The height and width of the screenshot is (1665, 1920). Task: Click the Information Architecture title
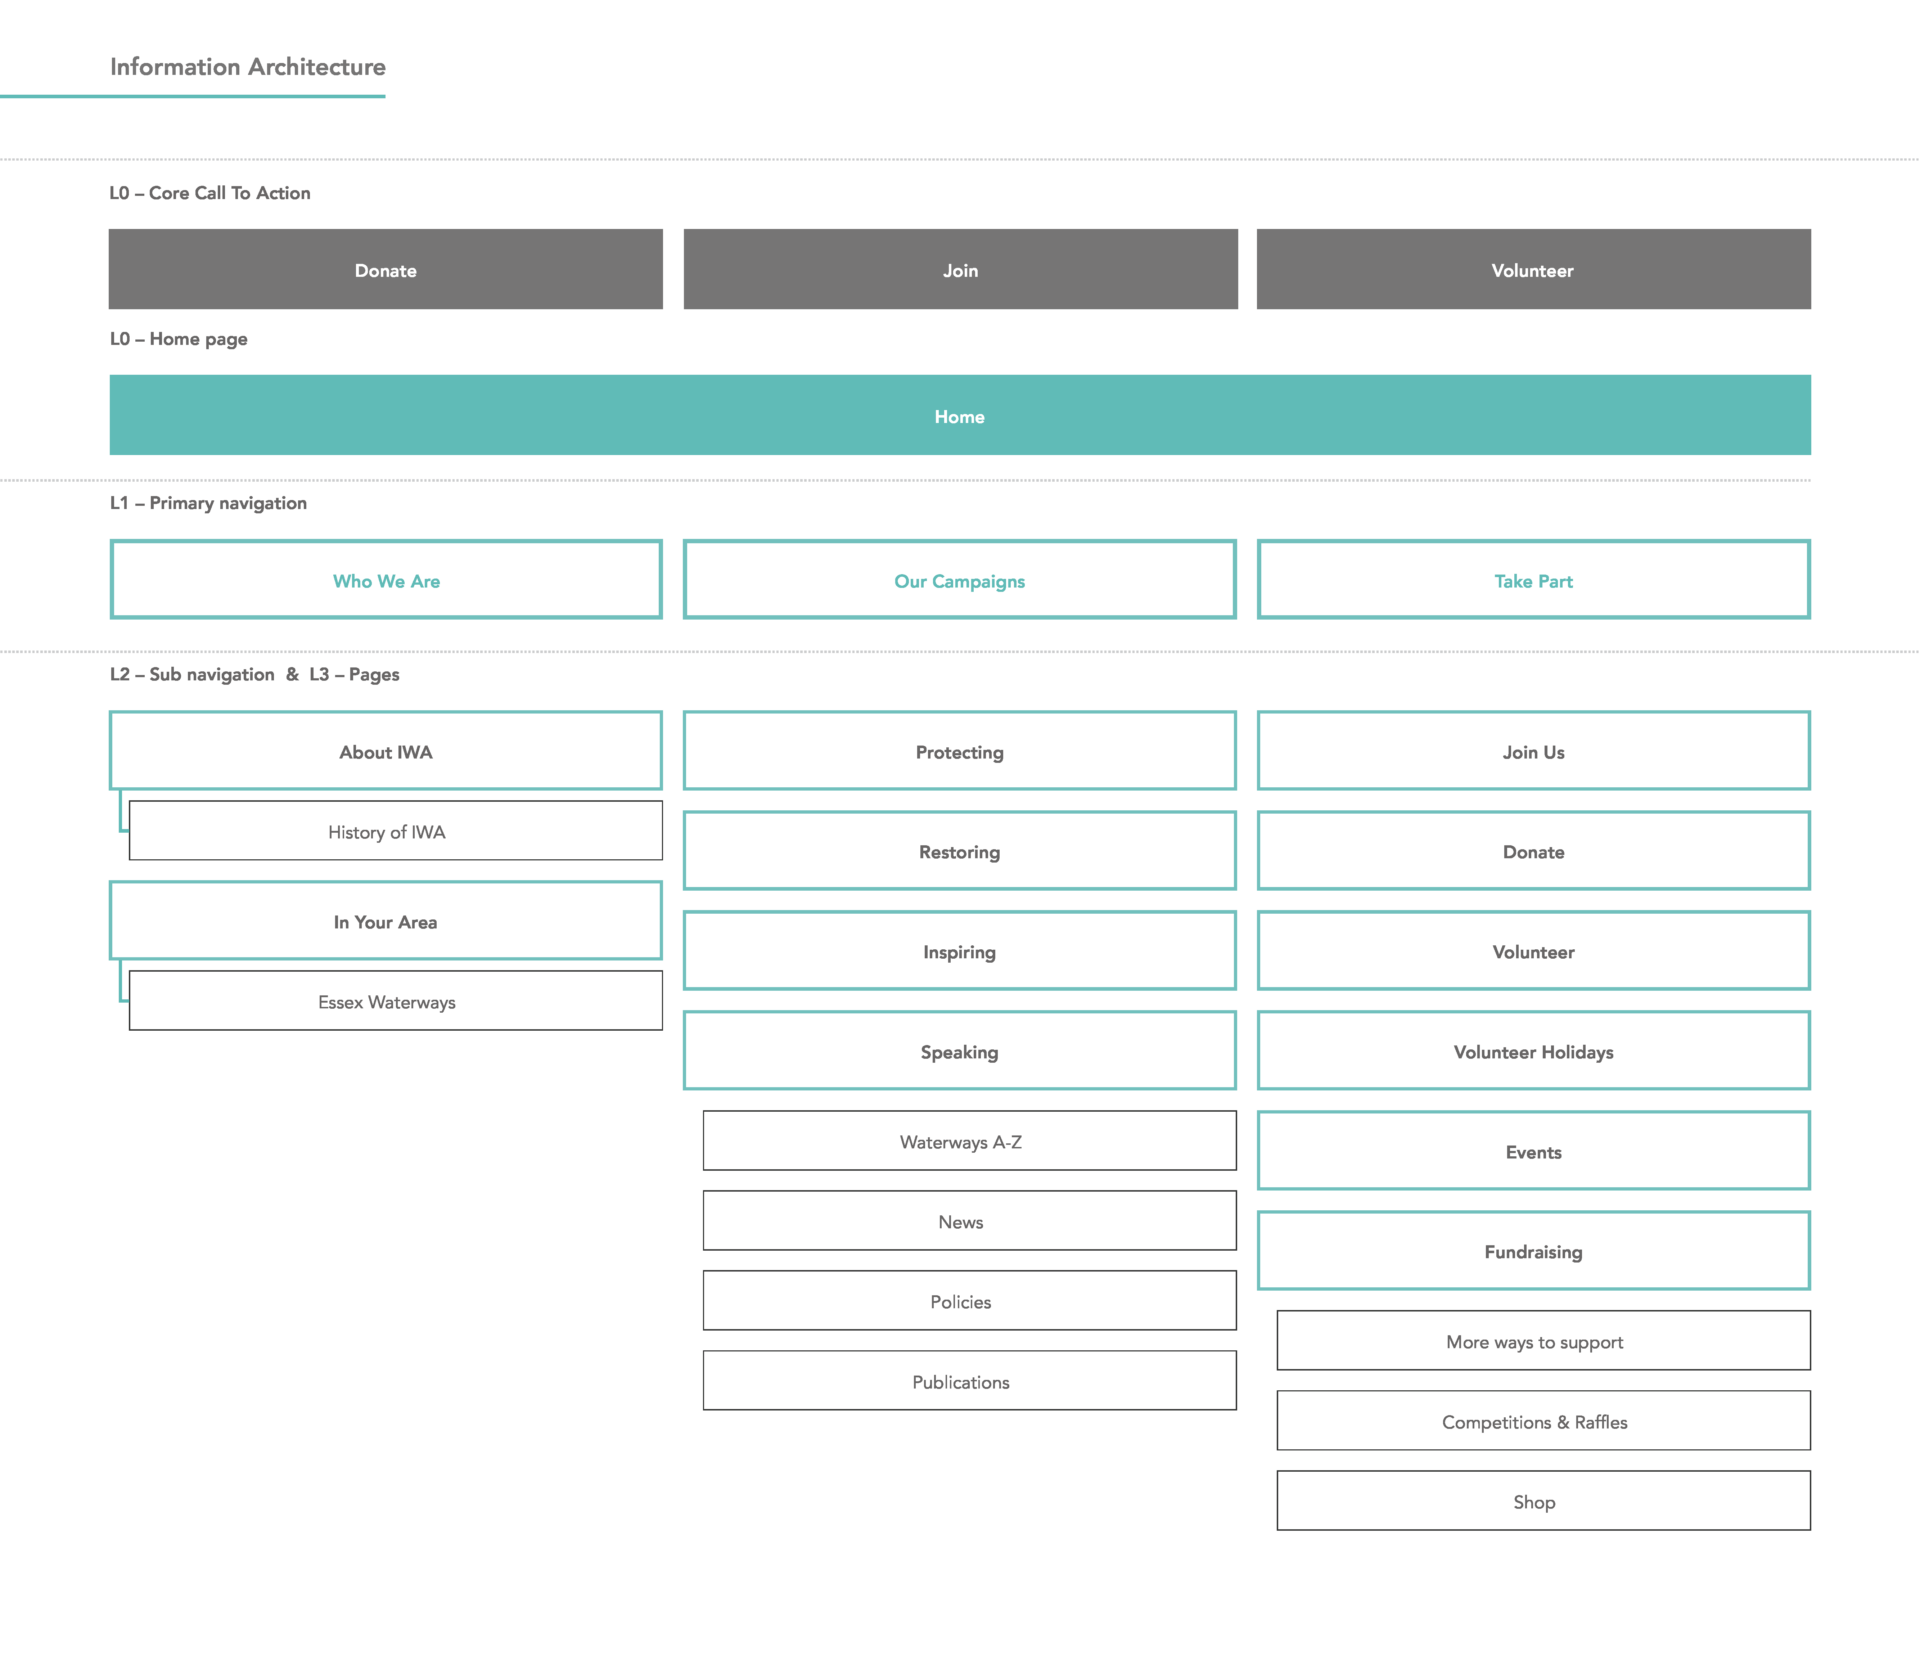click(248, 67)
